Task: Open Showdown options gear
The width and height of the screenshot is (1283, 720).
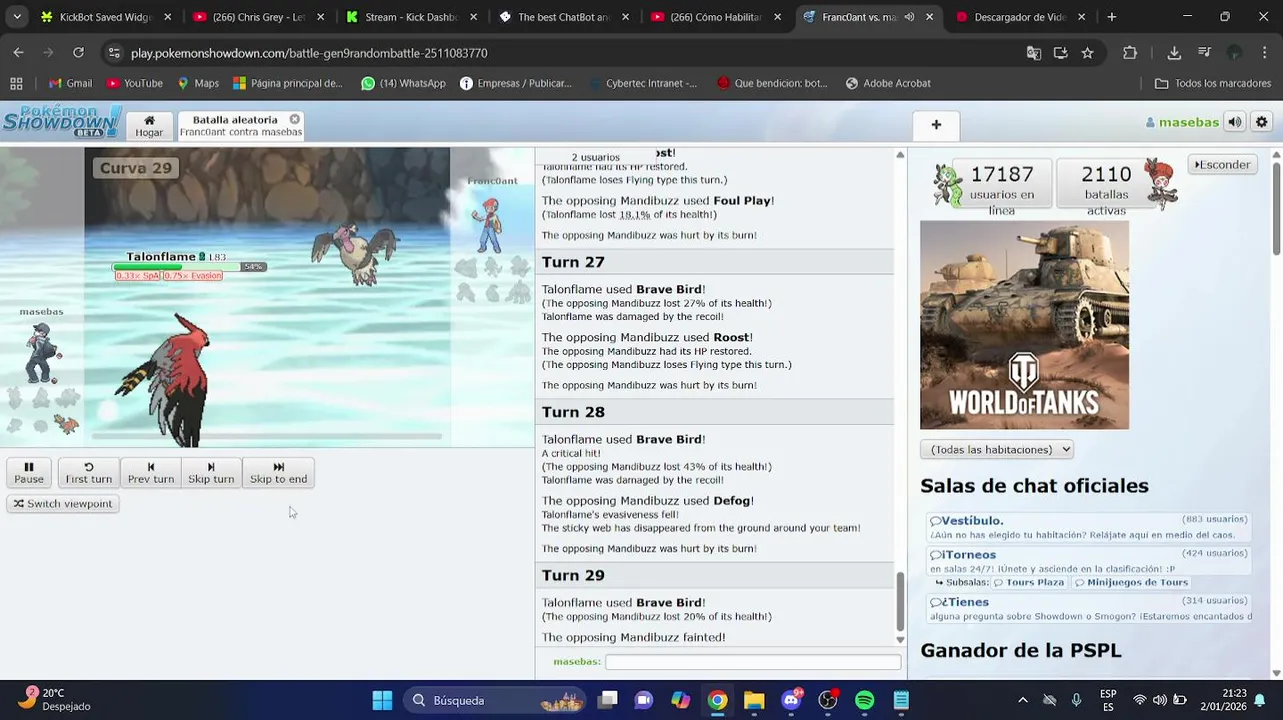Action: coord(1262,122)
